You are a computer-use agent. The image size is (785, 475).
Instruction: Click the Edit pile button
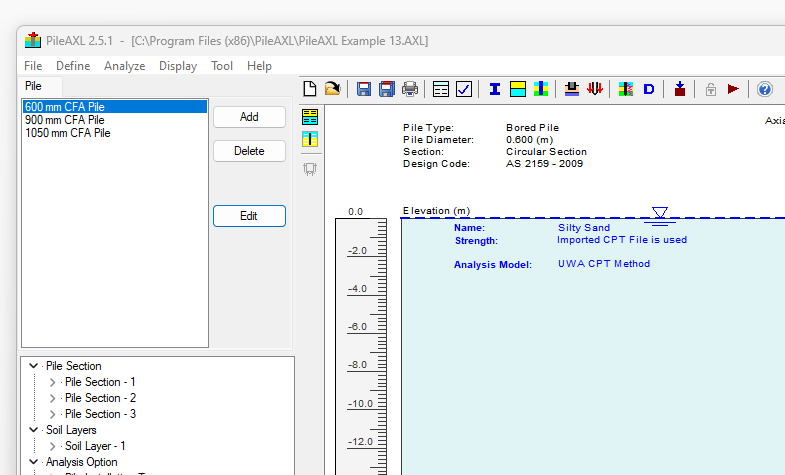click(x=249, y=216)
